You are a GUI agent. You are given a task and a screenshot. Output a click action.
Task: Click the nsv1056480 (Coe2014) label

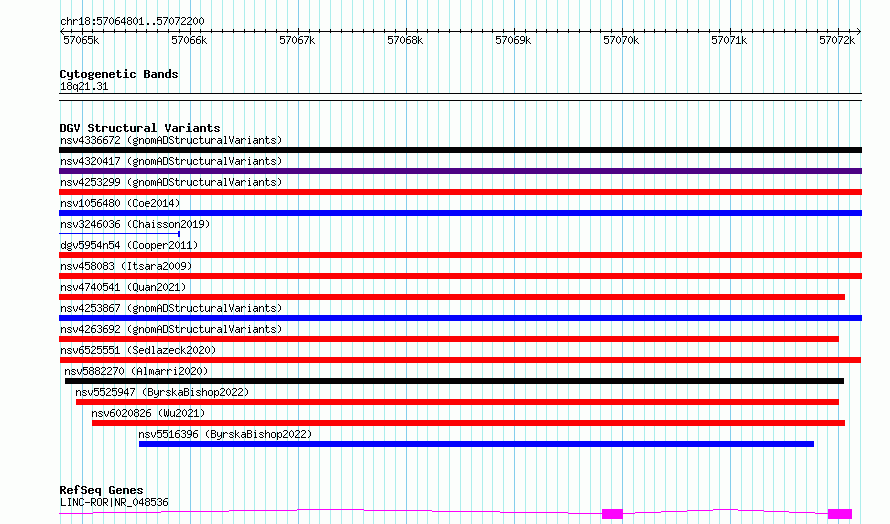120,203
